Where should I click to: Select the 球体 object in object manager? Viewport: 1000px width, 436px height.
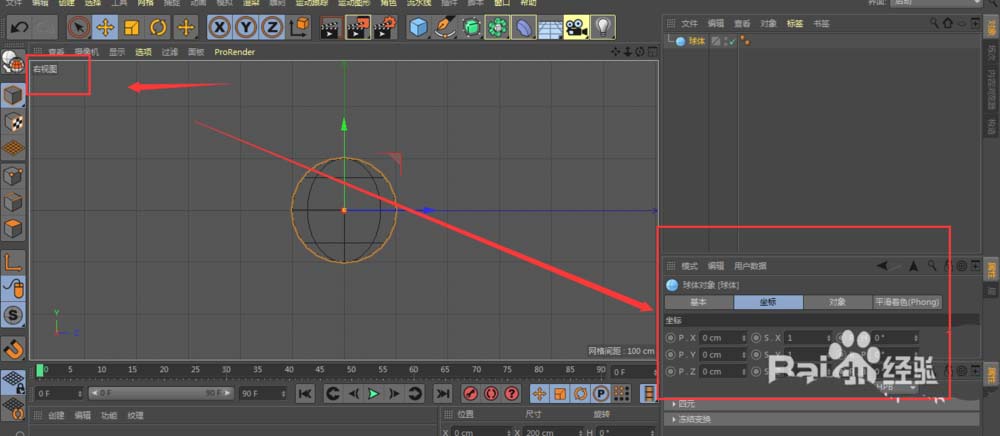point(696,41)
